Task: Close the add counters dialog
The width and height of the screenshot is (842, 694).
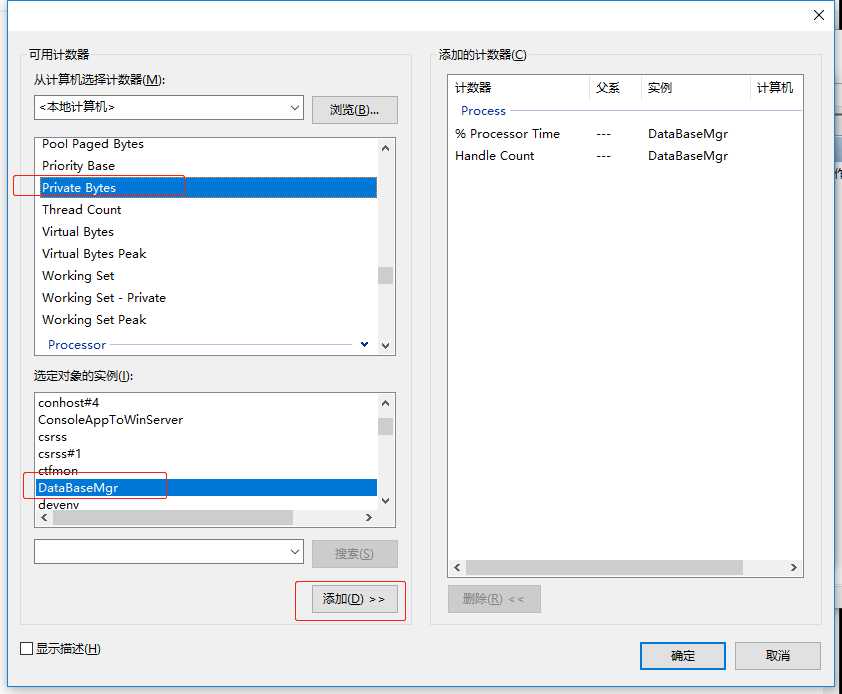Action: (818, 16)
